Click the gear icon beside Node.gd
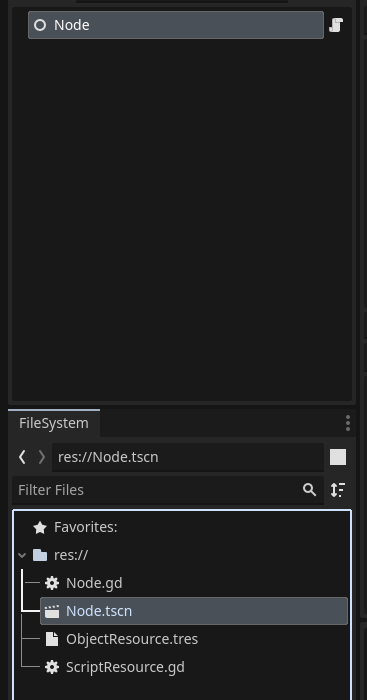Screen dimensions: 367x700 tap(52, 583)
